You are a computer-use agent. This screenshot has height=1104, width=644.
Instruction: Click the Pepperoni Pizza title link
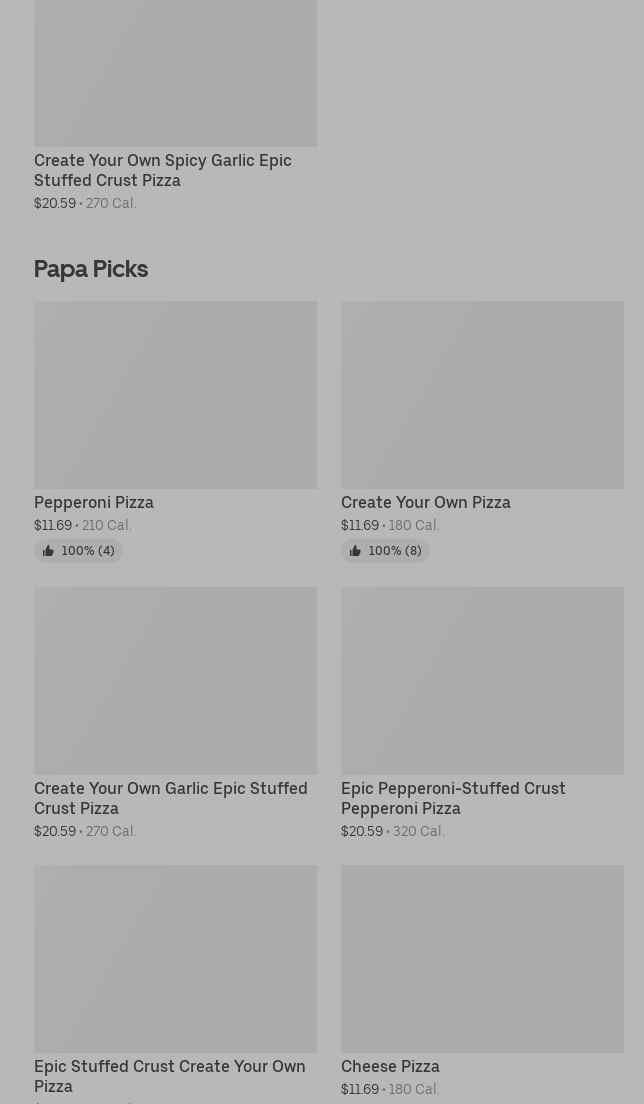[94, 502]
